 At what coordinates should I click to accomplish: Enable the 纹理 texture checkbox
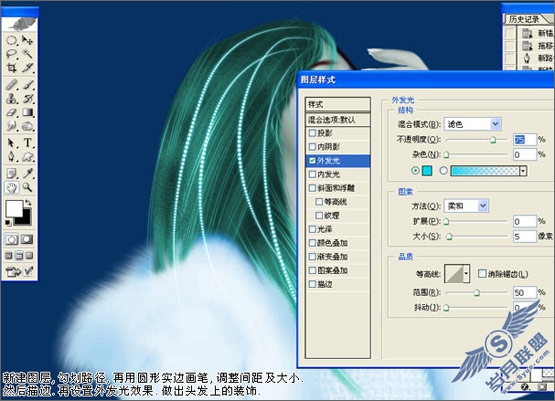coord(319,215)
